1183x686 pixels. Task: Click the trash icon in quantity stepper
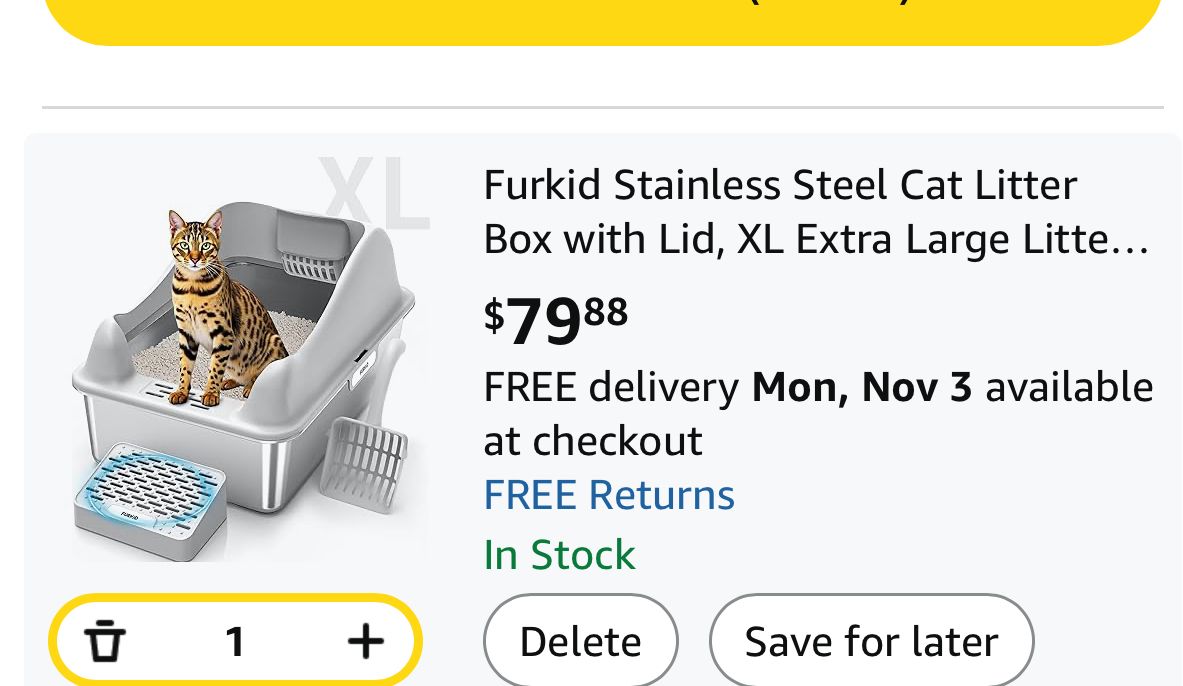(x=105, y=641)
